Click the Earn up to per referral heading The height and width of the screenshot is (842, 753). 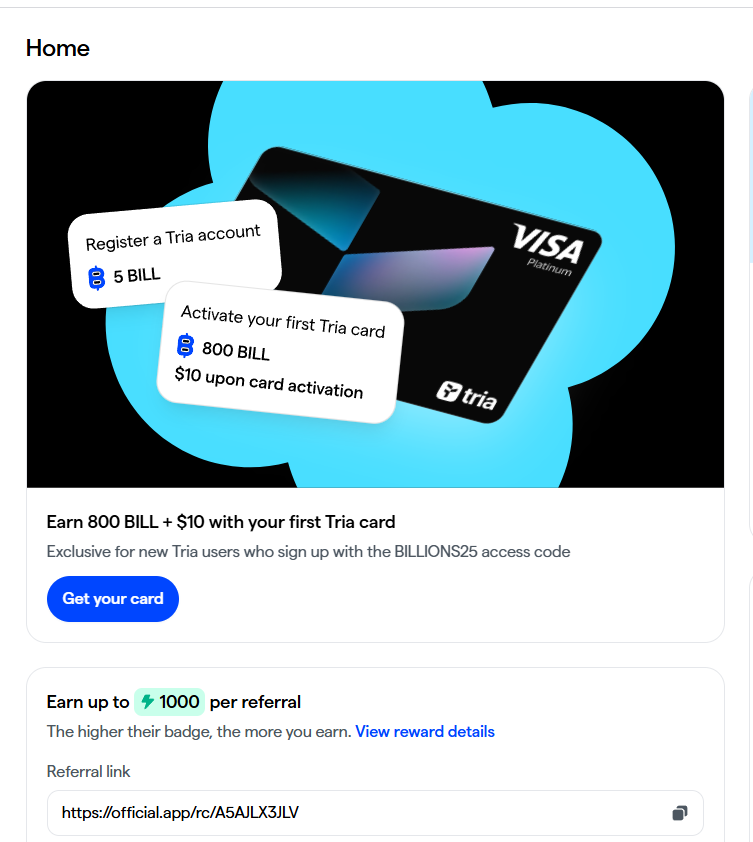click(173, 702)
